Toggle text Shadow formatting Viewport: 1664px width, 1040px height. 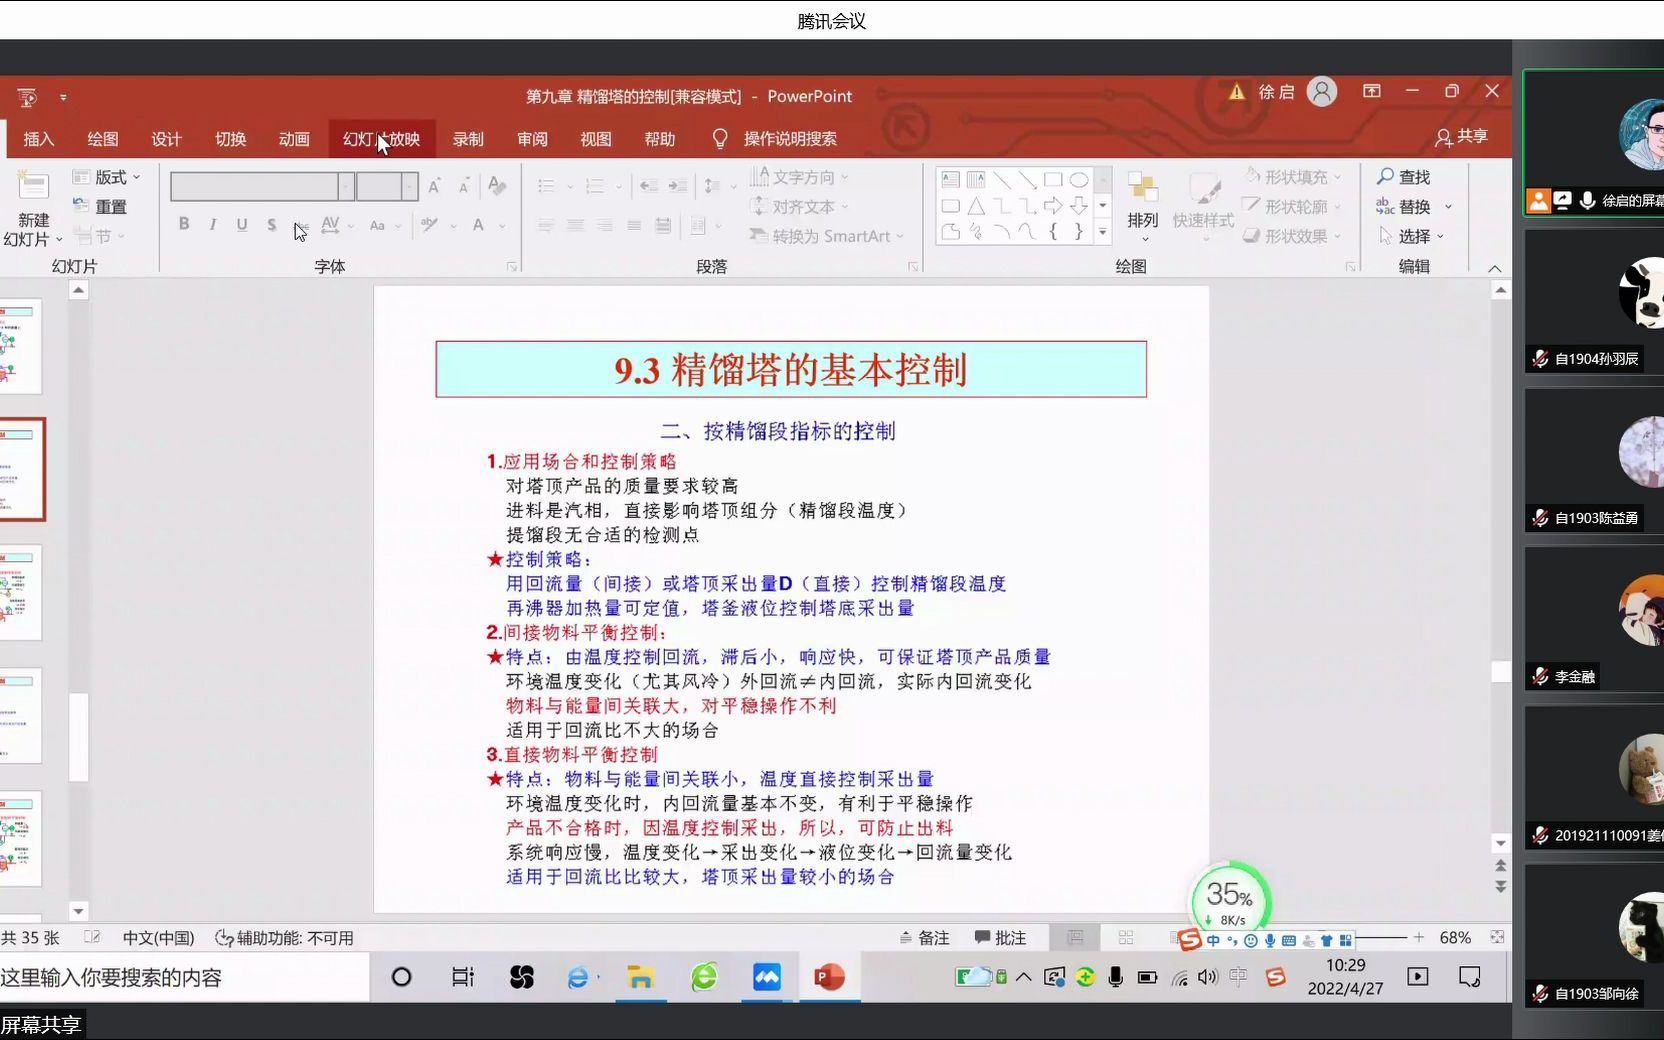coord(271,224)
